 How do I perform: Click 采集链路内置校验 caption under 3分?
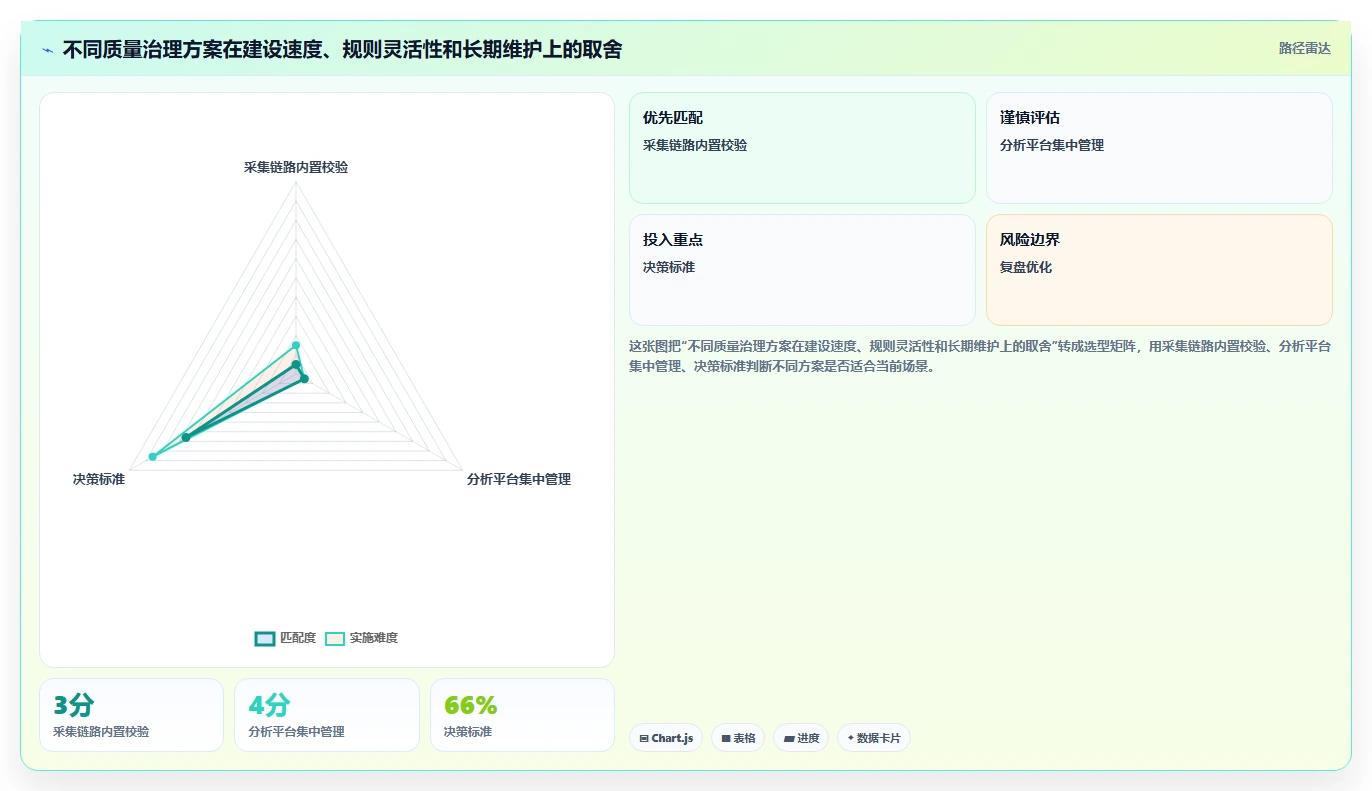click(x=101, y=732)
